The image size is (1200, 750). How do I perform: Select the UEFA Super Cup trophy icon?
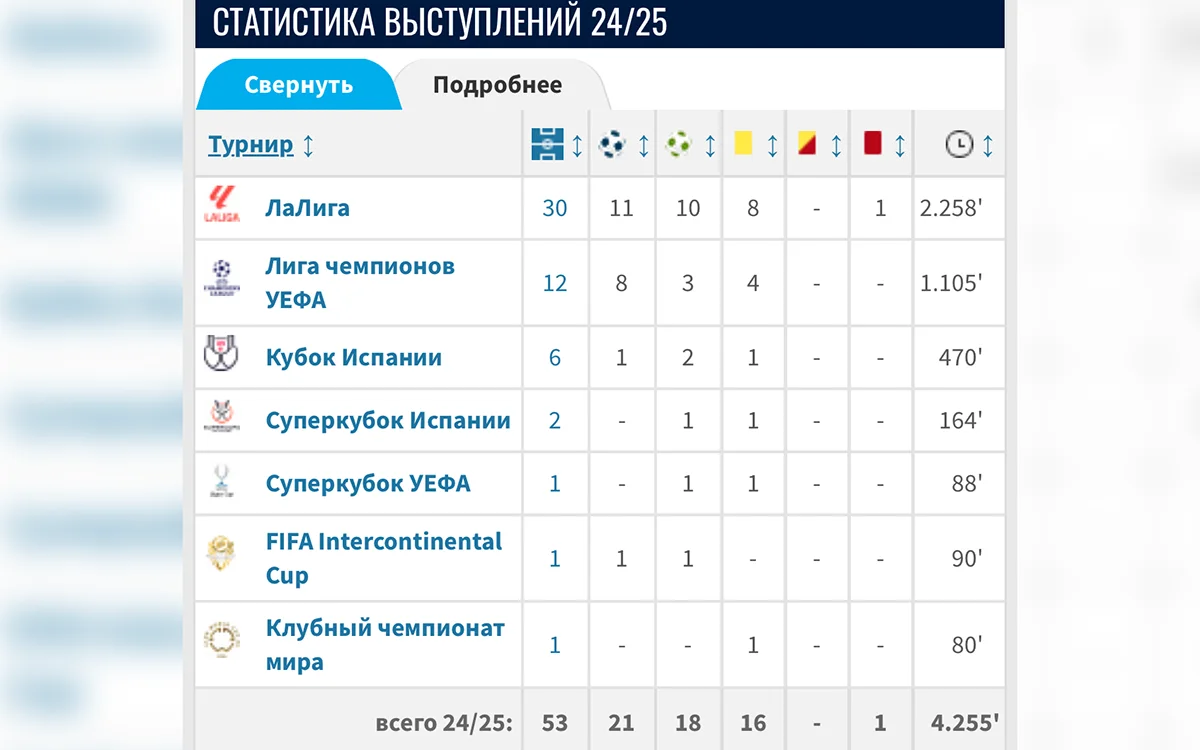coord(224,483)
